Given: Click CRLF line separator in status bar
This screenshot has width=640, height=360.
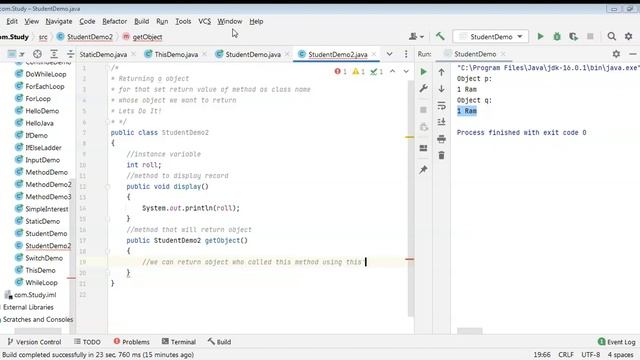Looking at the screenshot, I should tap(566, 354).
